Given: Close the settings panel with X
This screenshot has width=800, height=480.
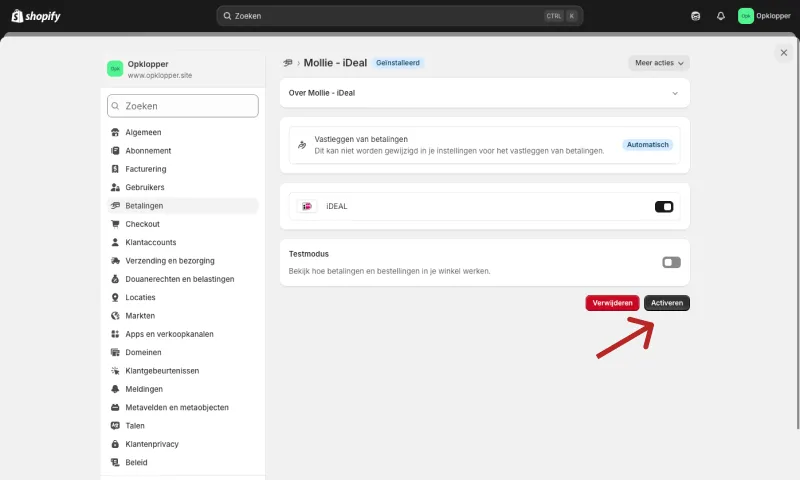Looking at the screenshot, I should point(784,53).
